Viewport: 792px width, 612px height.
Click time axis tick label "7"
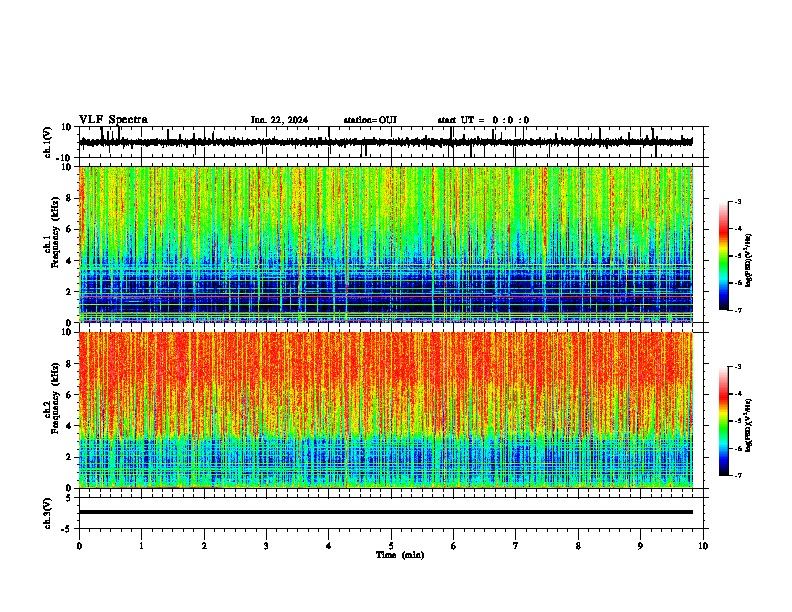point(516,546)
